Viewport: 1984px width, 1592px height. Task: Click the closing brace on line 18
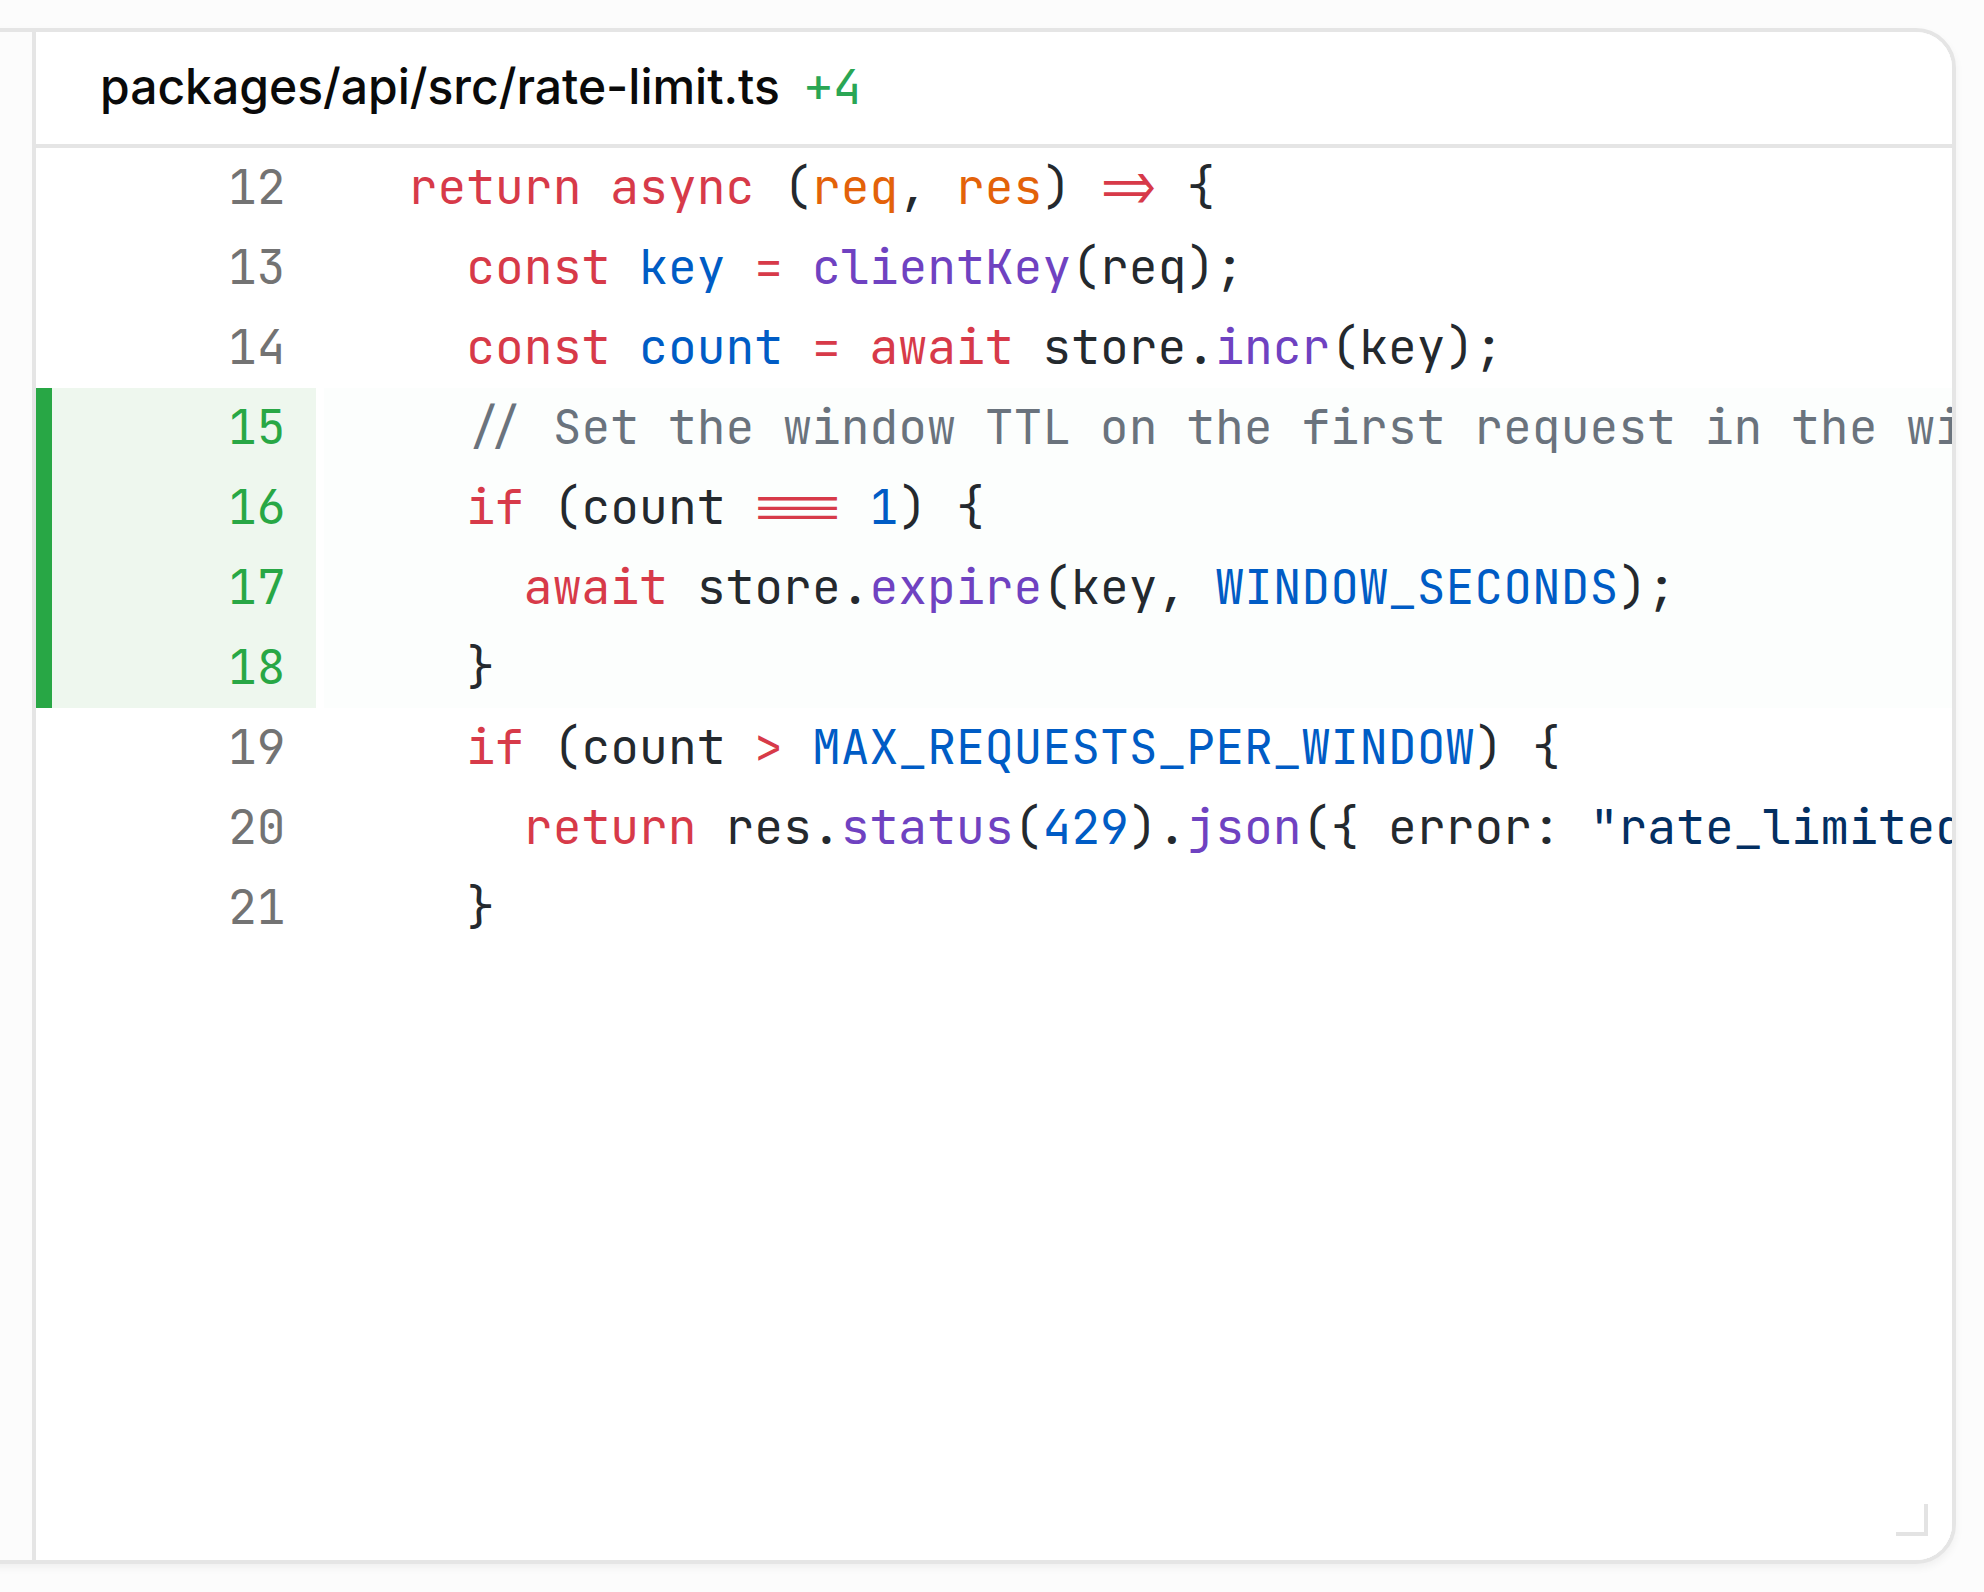click(x=480, y=668)
